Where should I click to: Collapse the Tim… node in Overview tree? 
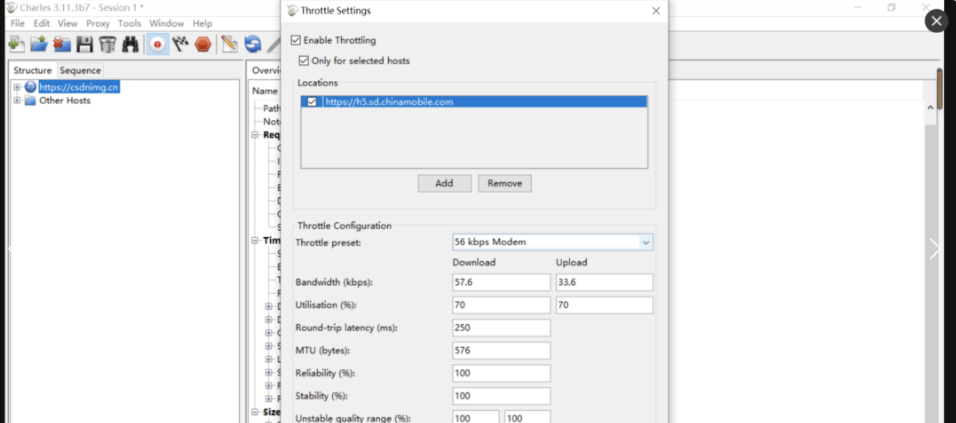tap(255, 241)
